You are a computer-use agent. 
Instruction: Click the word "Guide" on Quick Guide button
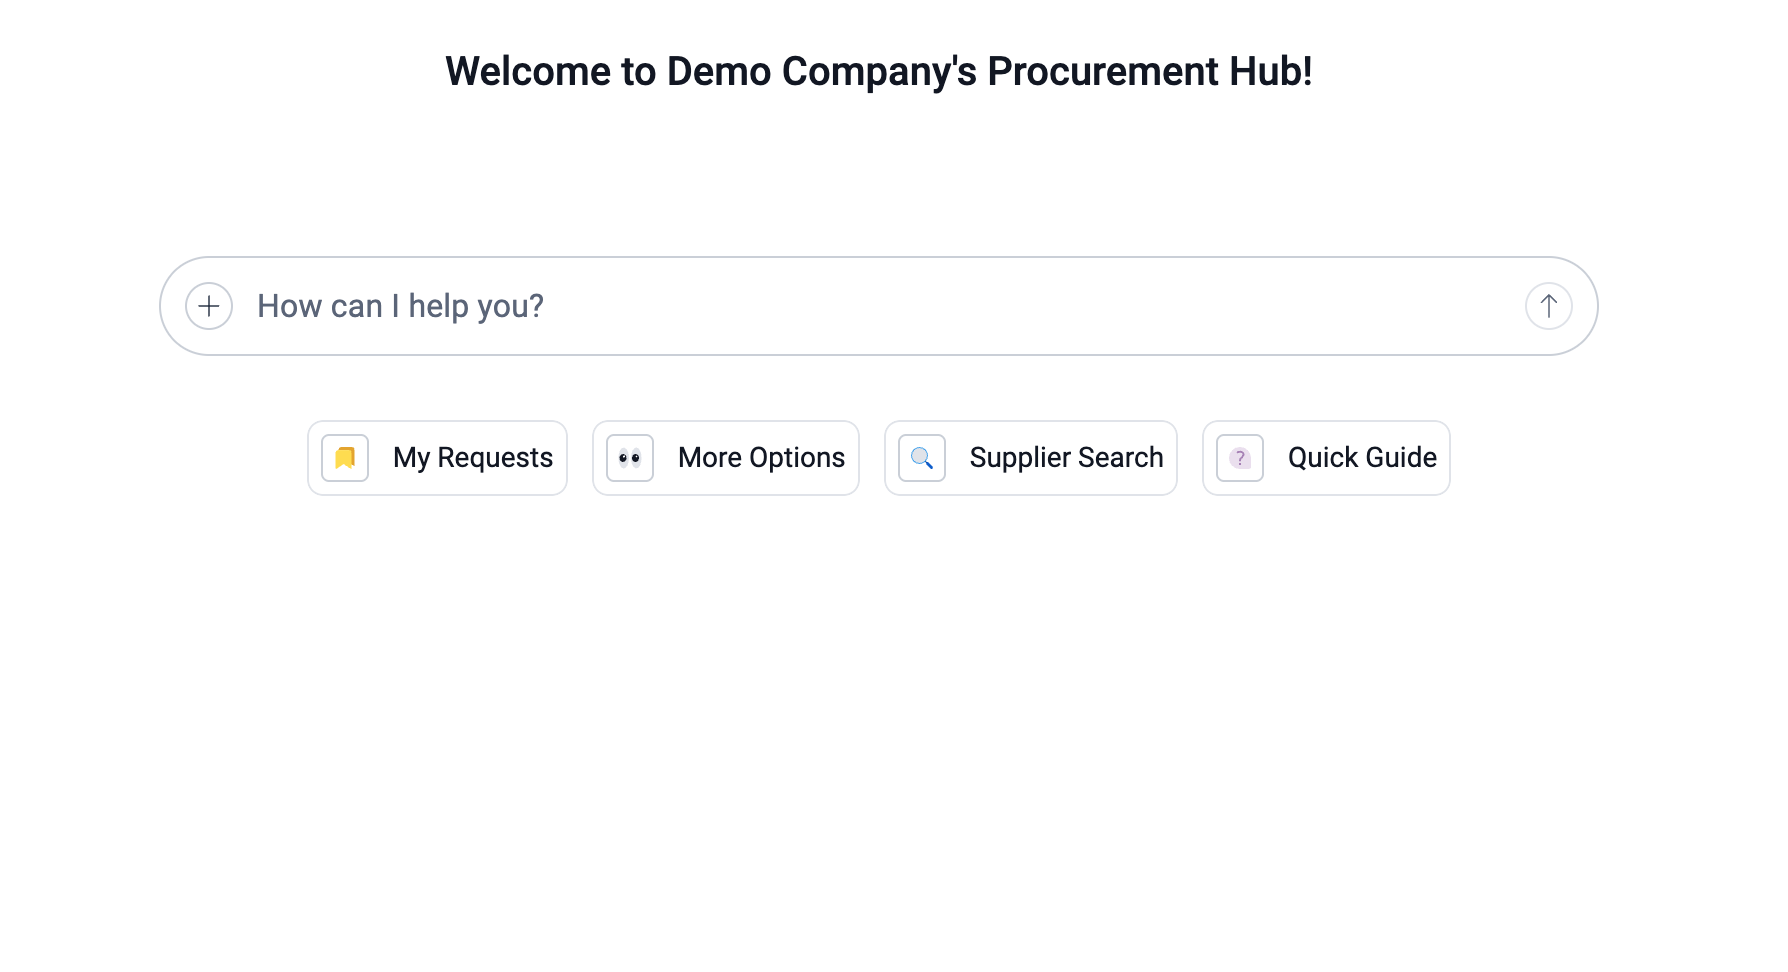coord(1400,458)
